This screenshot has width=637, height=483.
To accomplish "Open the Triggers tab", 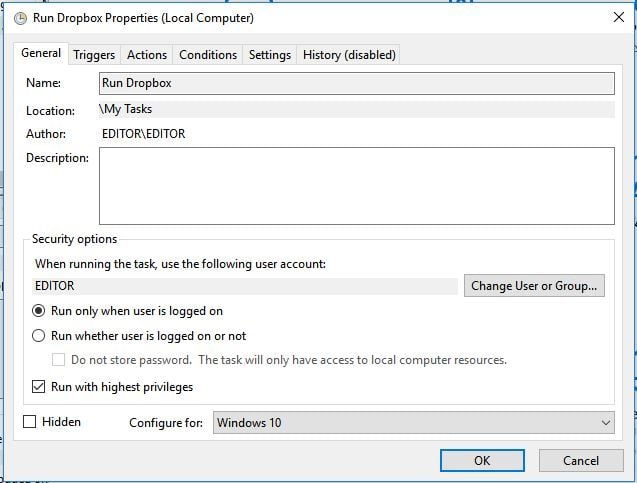I will [94, 55].
